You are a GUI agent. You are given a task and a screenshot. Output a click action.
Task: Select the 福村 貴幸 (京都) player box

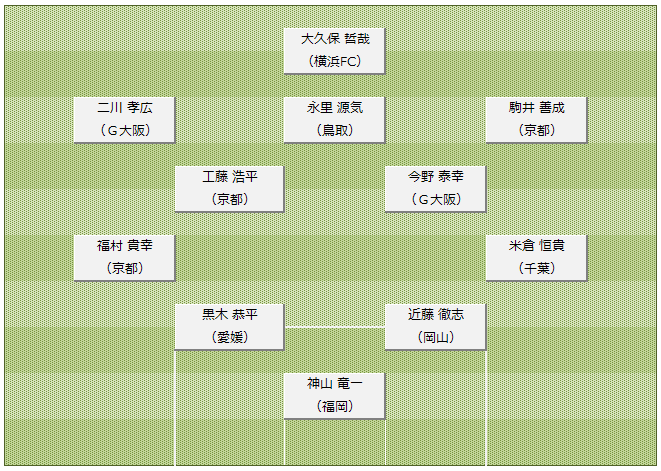[x=124, y=258]
